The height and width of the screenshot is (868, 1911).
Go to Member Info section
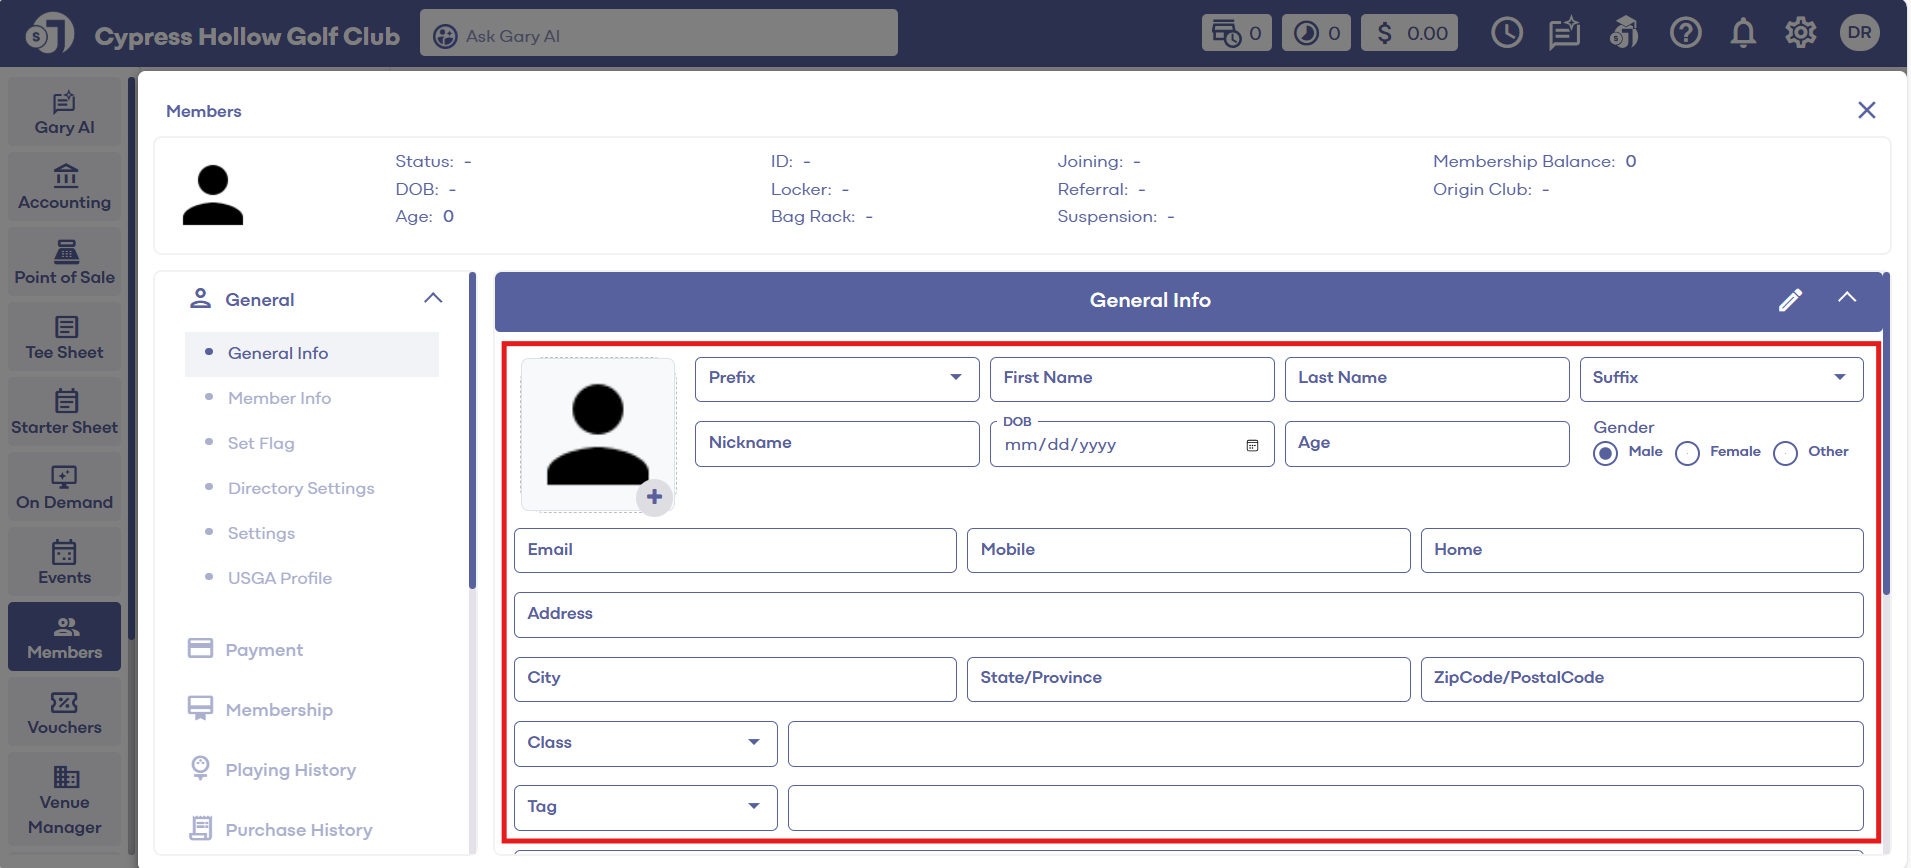click(279, 398)
